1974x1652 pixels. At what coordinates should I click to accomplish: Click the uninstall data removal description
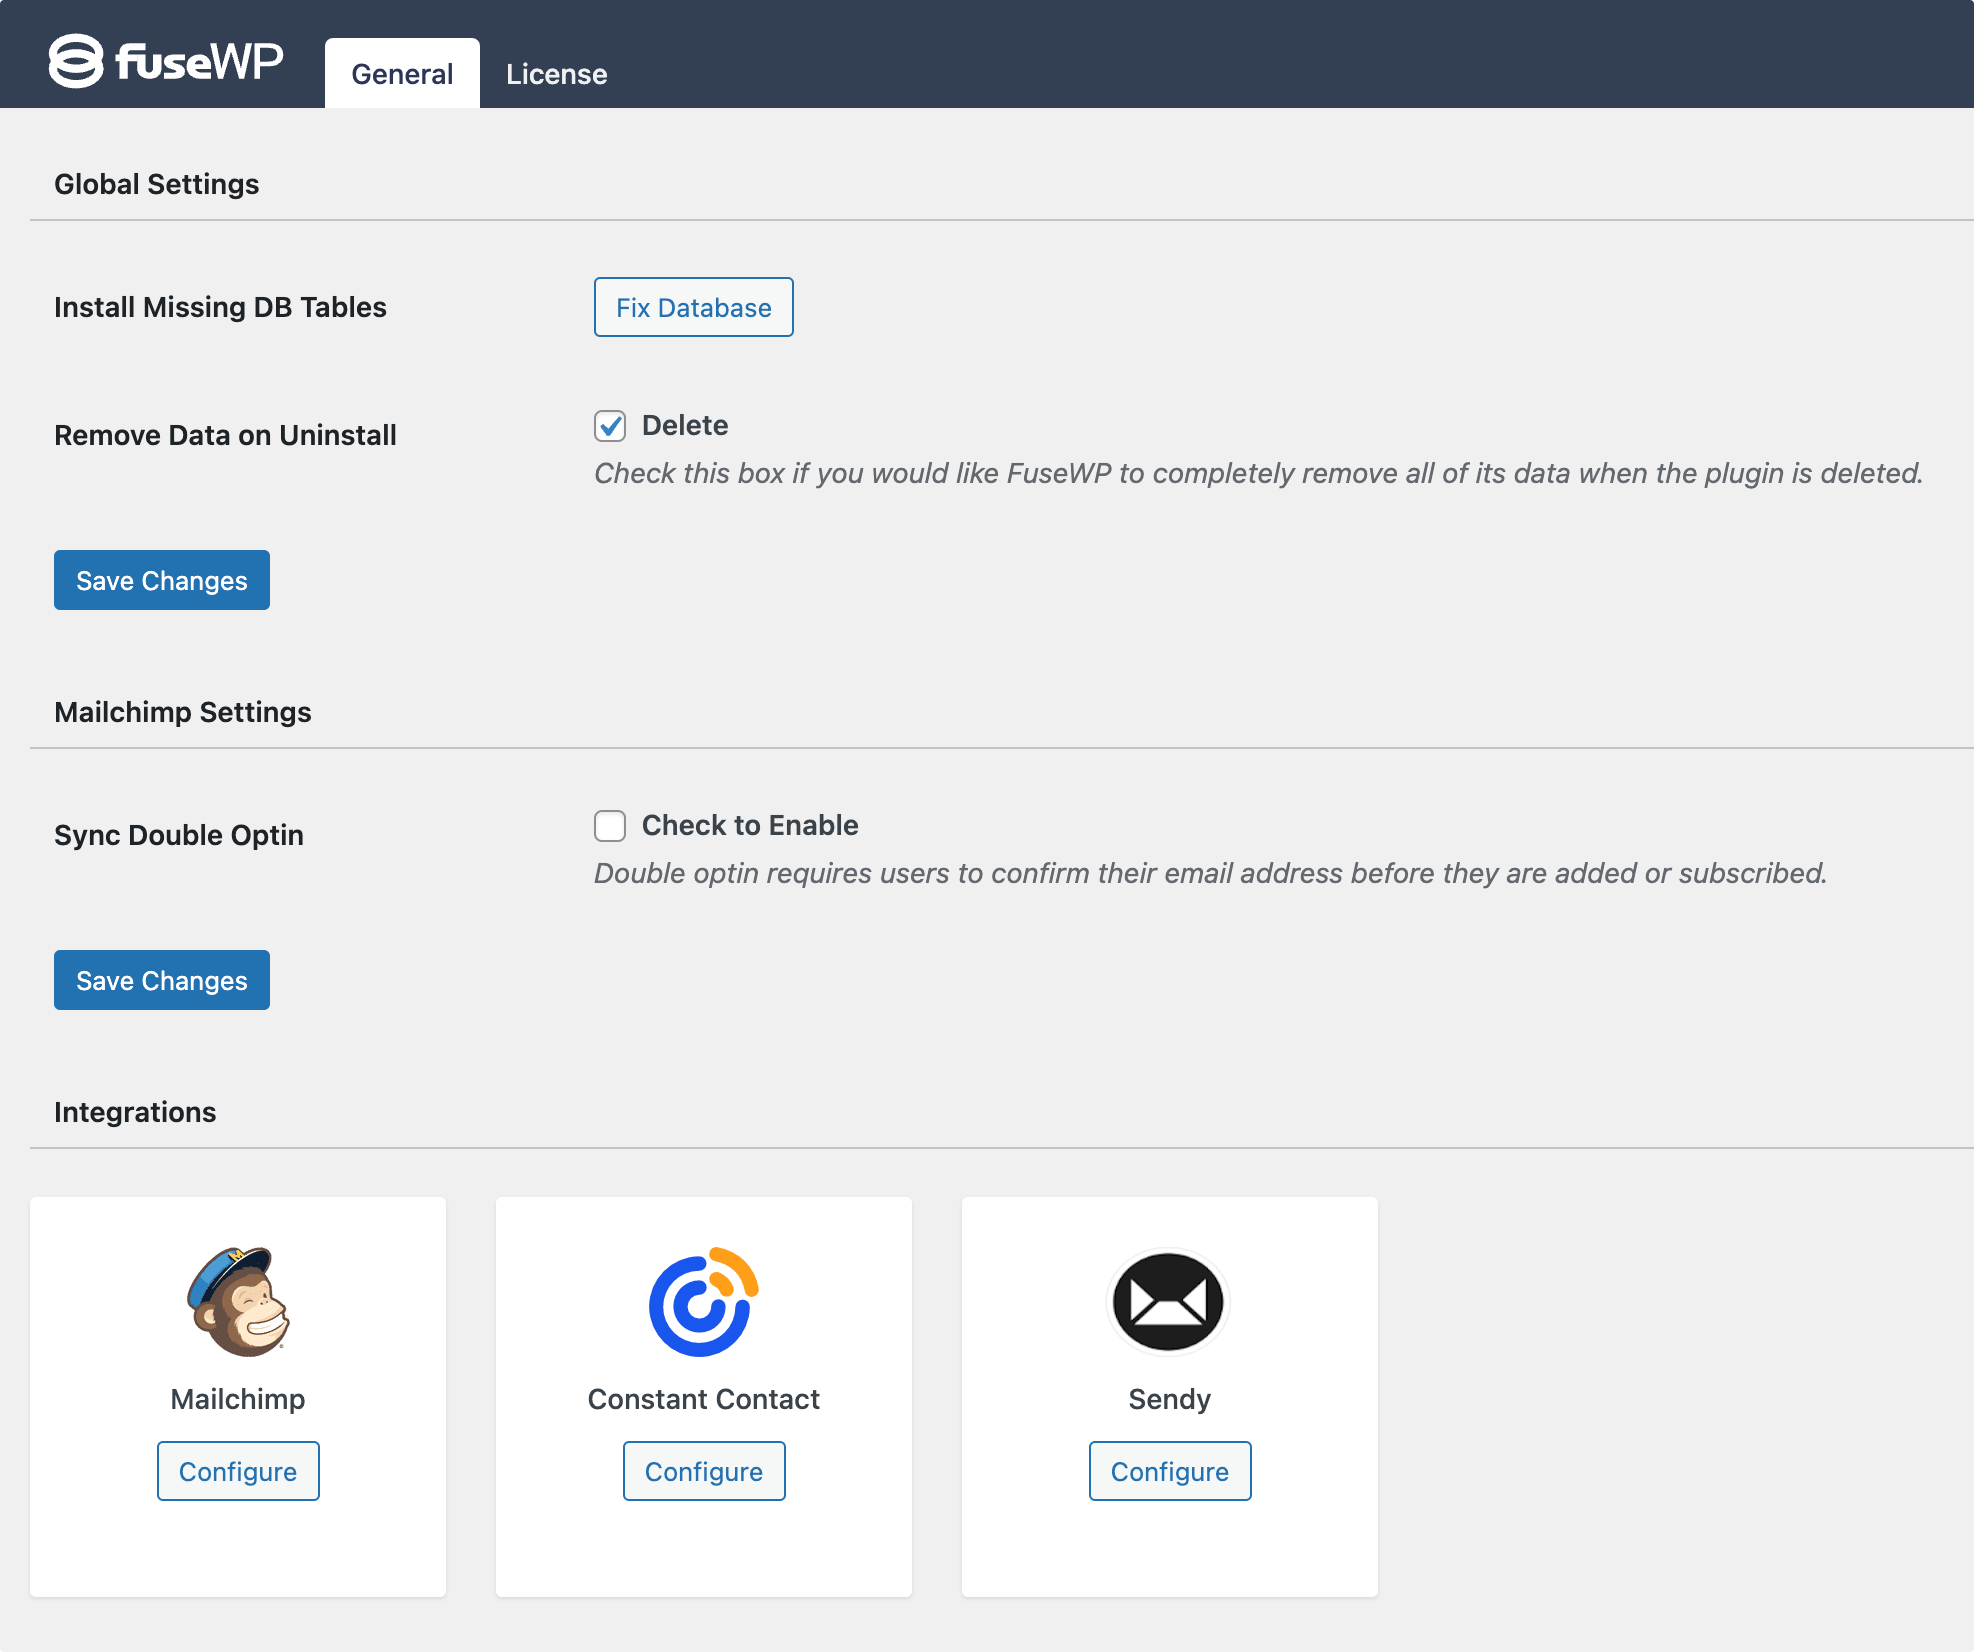pyautogui.click(x=1259, y=473)
